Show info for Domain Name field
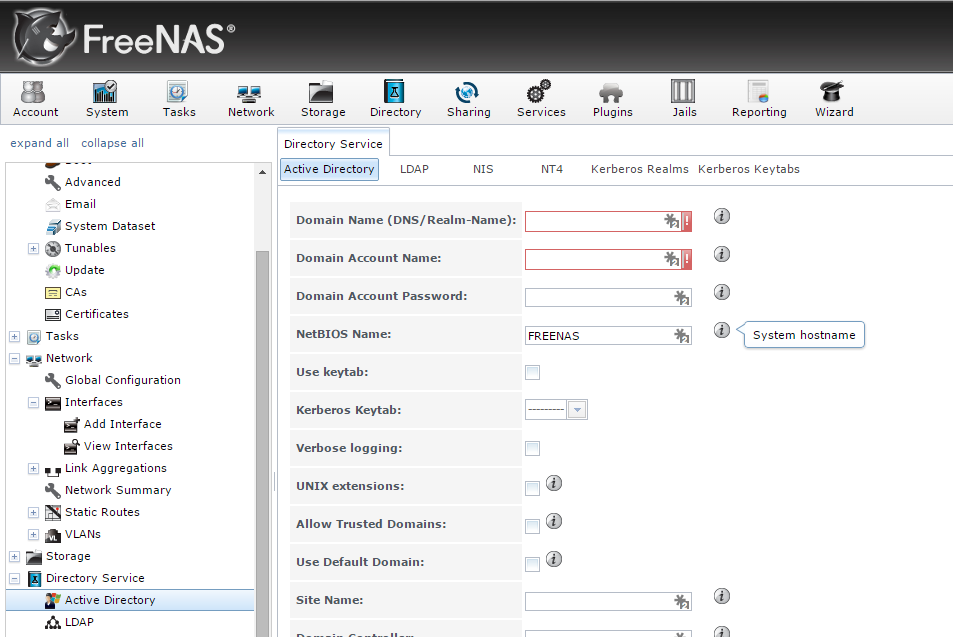 click(x=721, y=216)
